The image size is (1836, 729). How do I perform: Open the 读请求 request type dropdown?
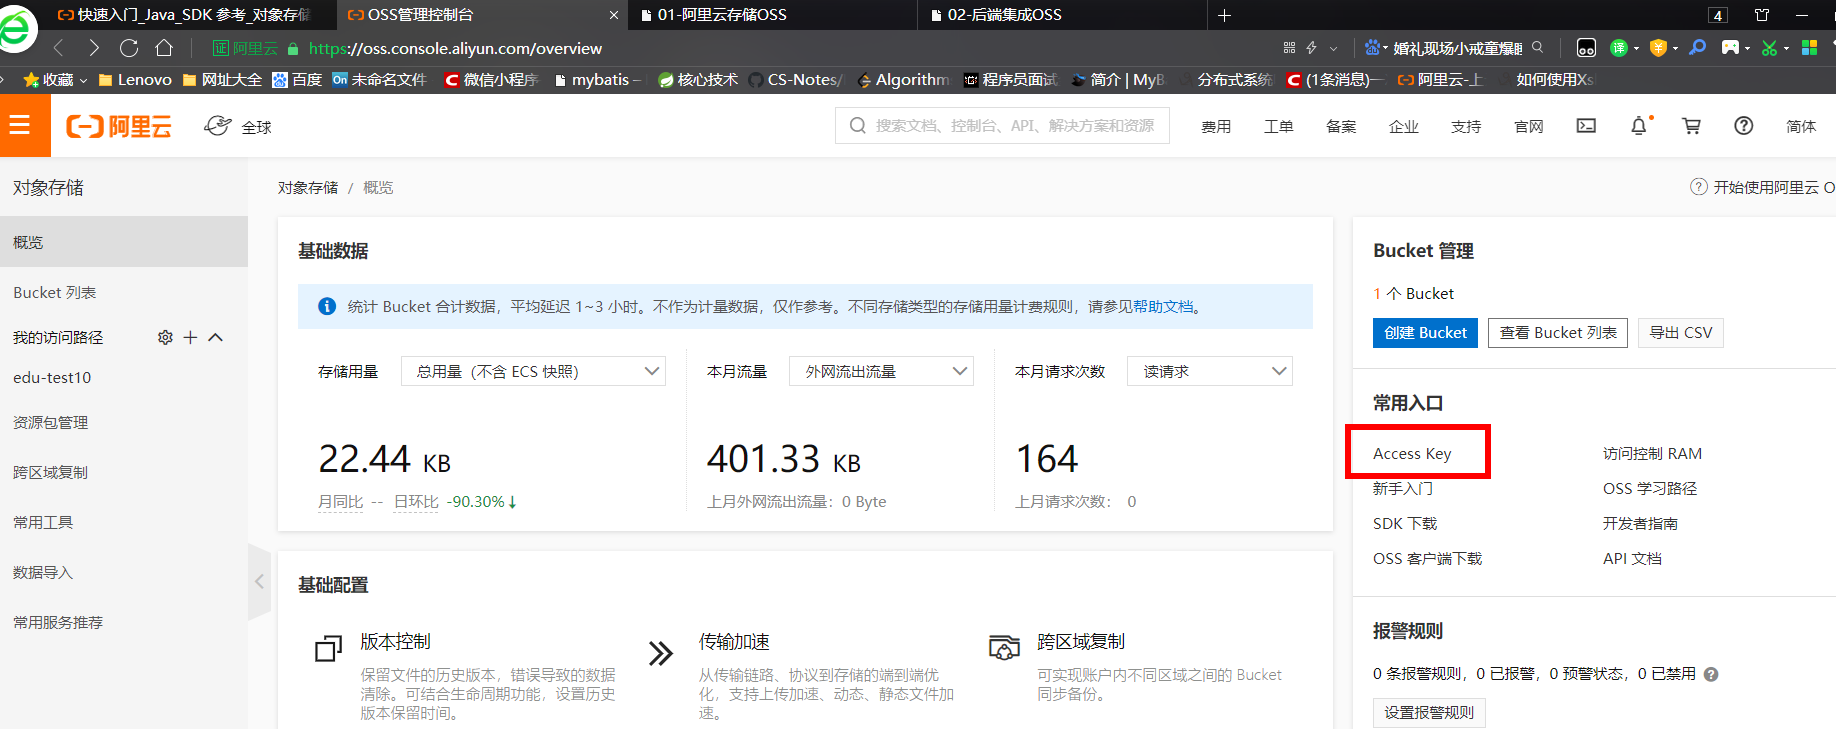(1210, 371)
